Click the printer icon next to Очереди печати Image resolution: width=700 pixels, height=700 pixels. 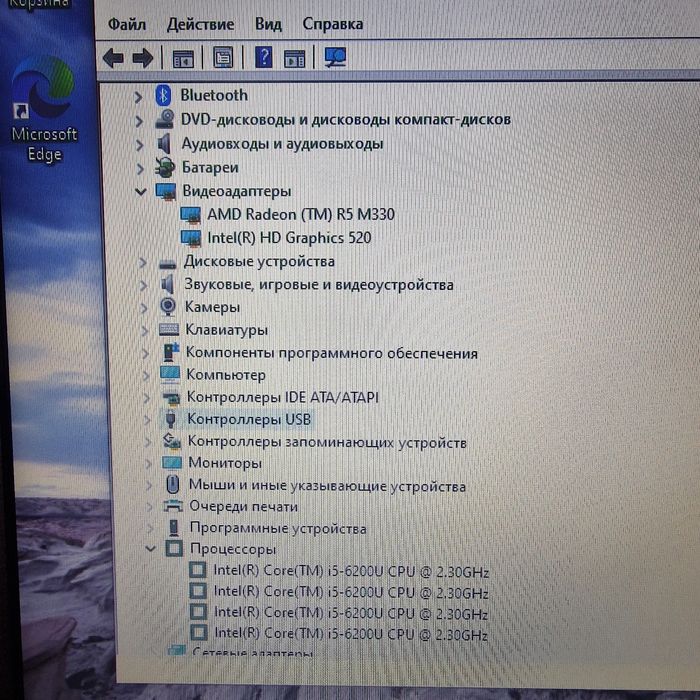(x=173, y=506)
